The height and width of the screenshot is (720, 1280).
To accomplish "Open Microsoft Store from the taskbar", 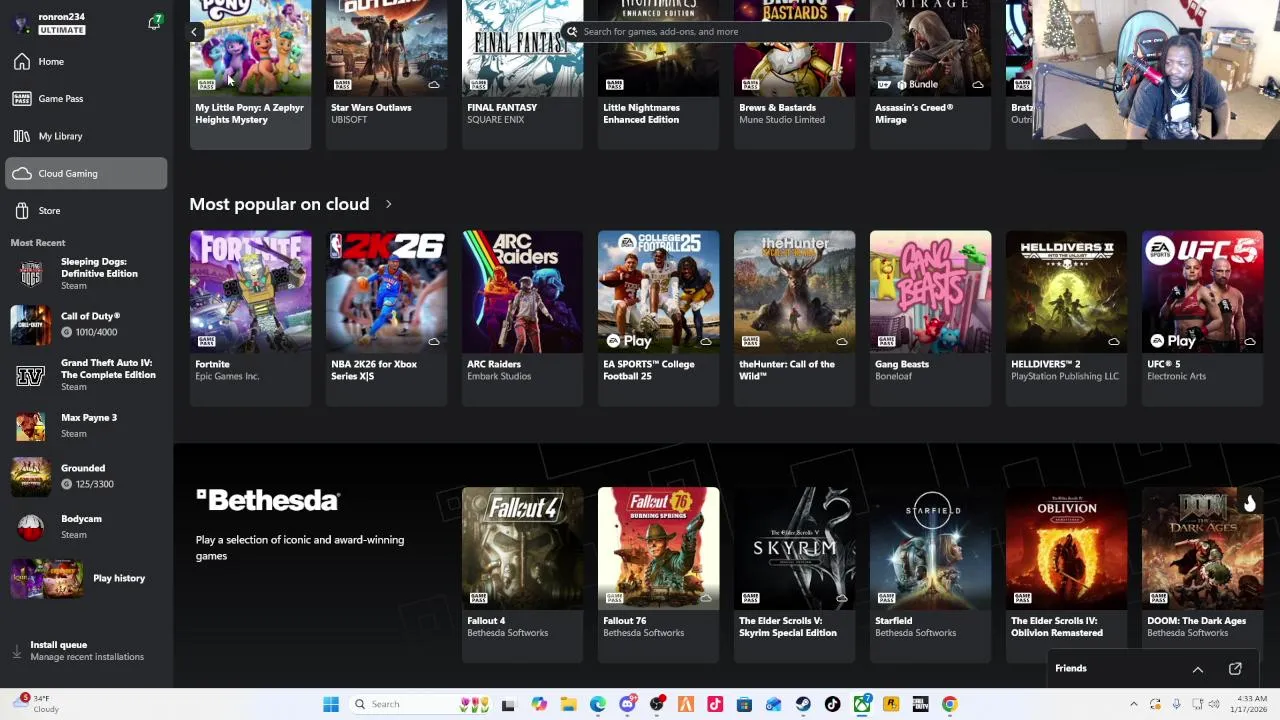I will [x=744, y=705].
